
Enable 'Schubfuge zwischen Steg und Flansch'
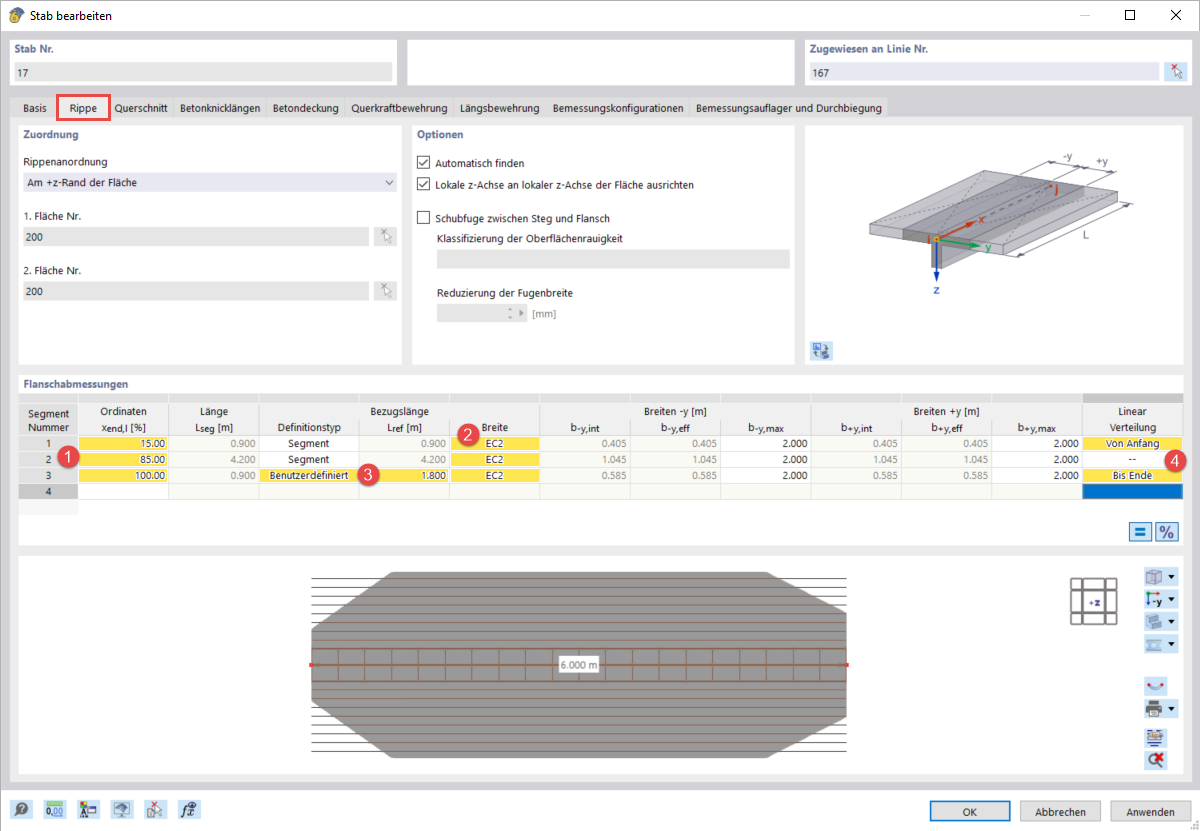[424, 218]
